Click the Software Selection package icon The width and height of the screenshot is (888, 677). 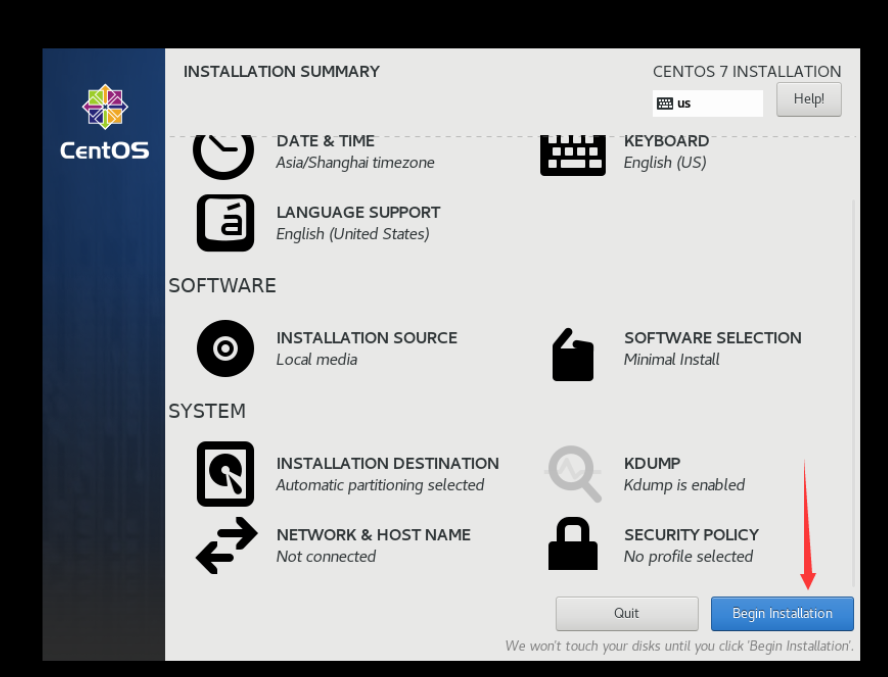(573, 355)
